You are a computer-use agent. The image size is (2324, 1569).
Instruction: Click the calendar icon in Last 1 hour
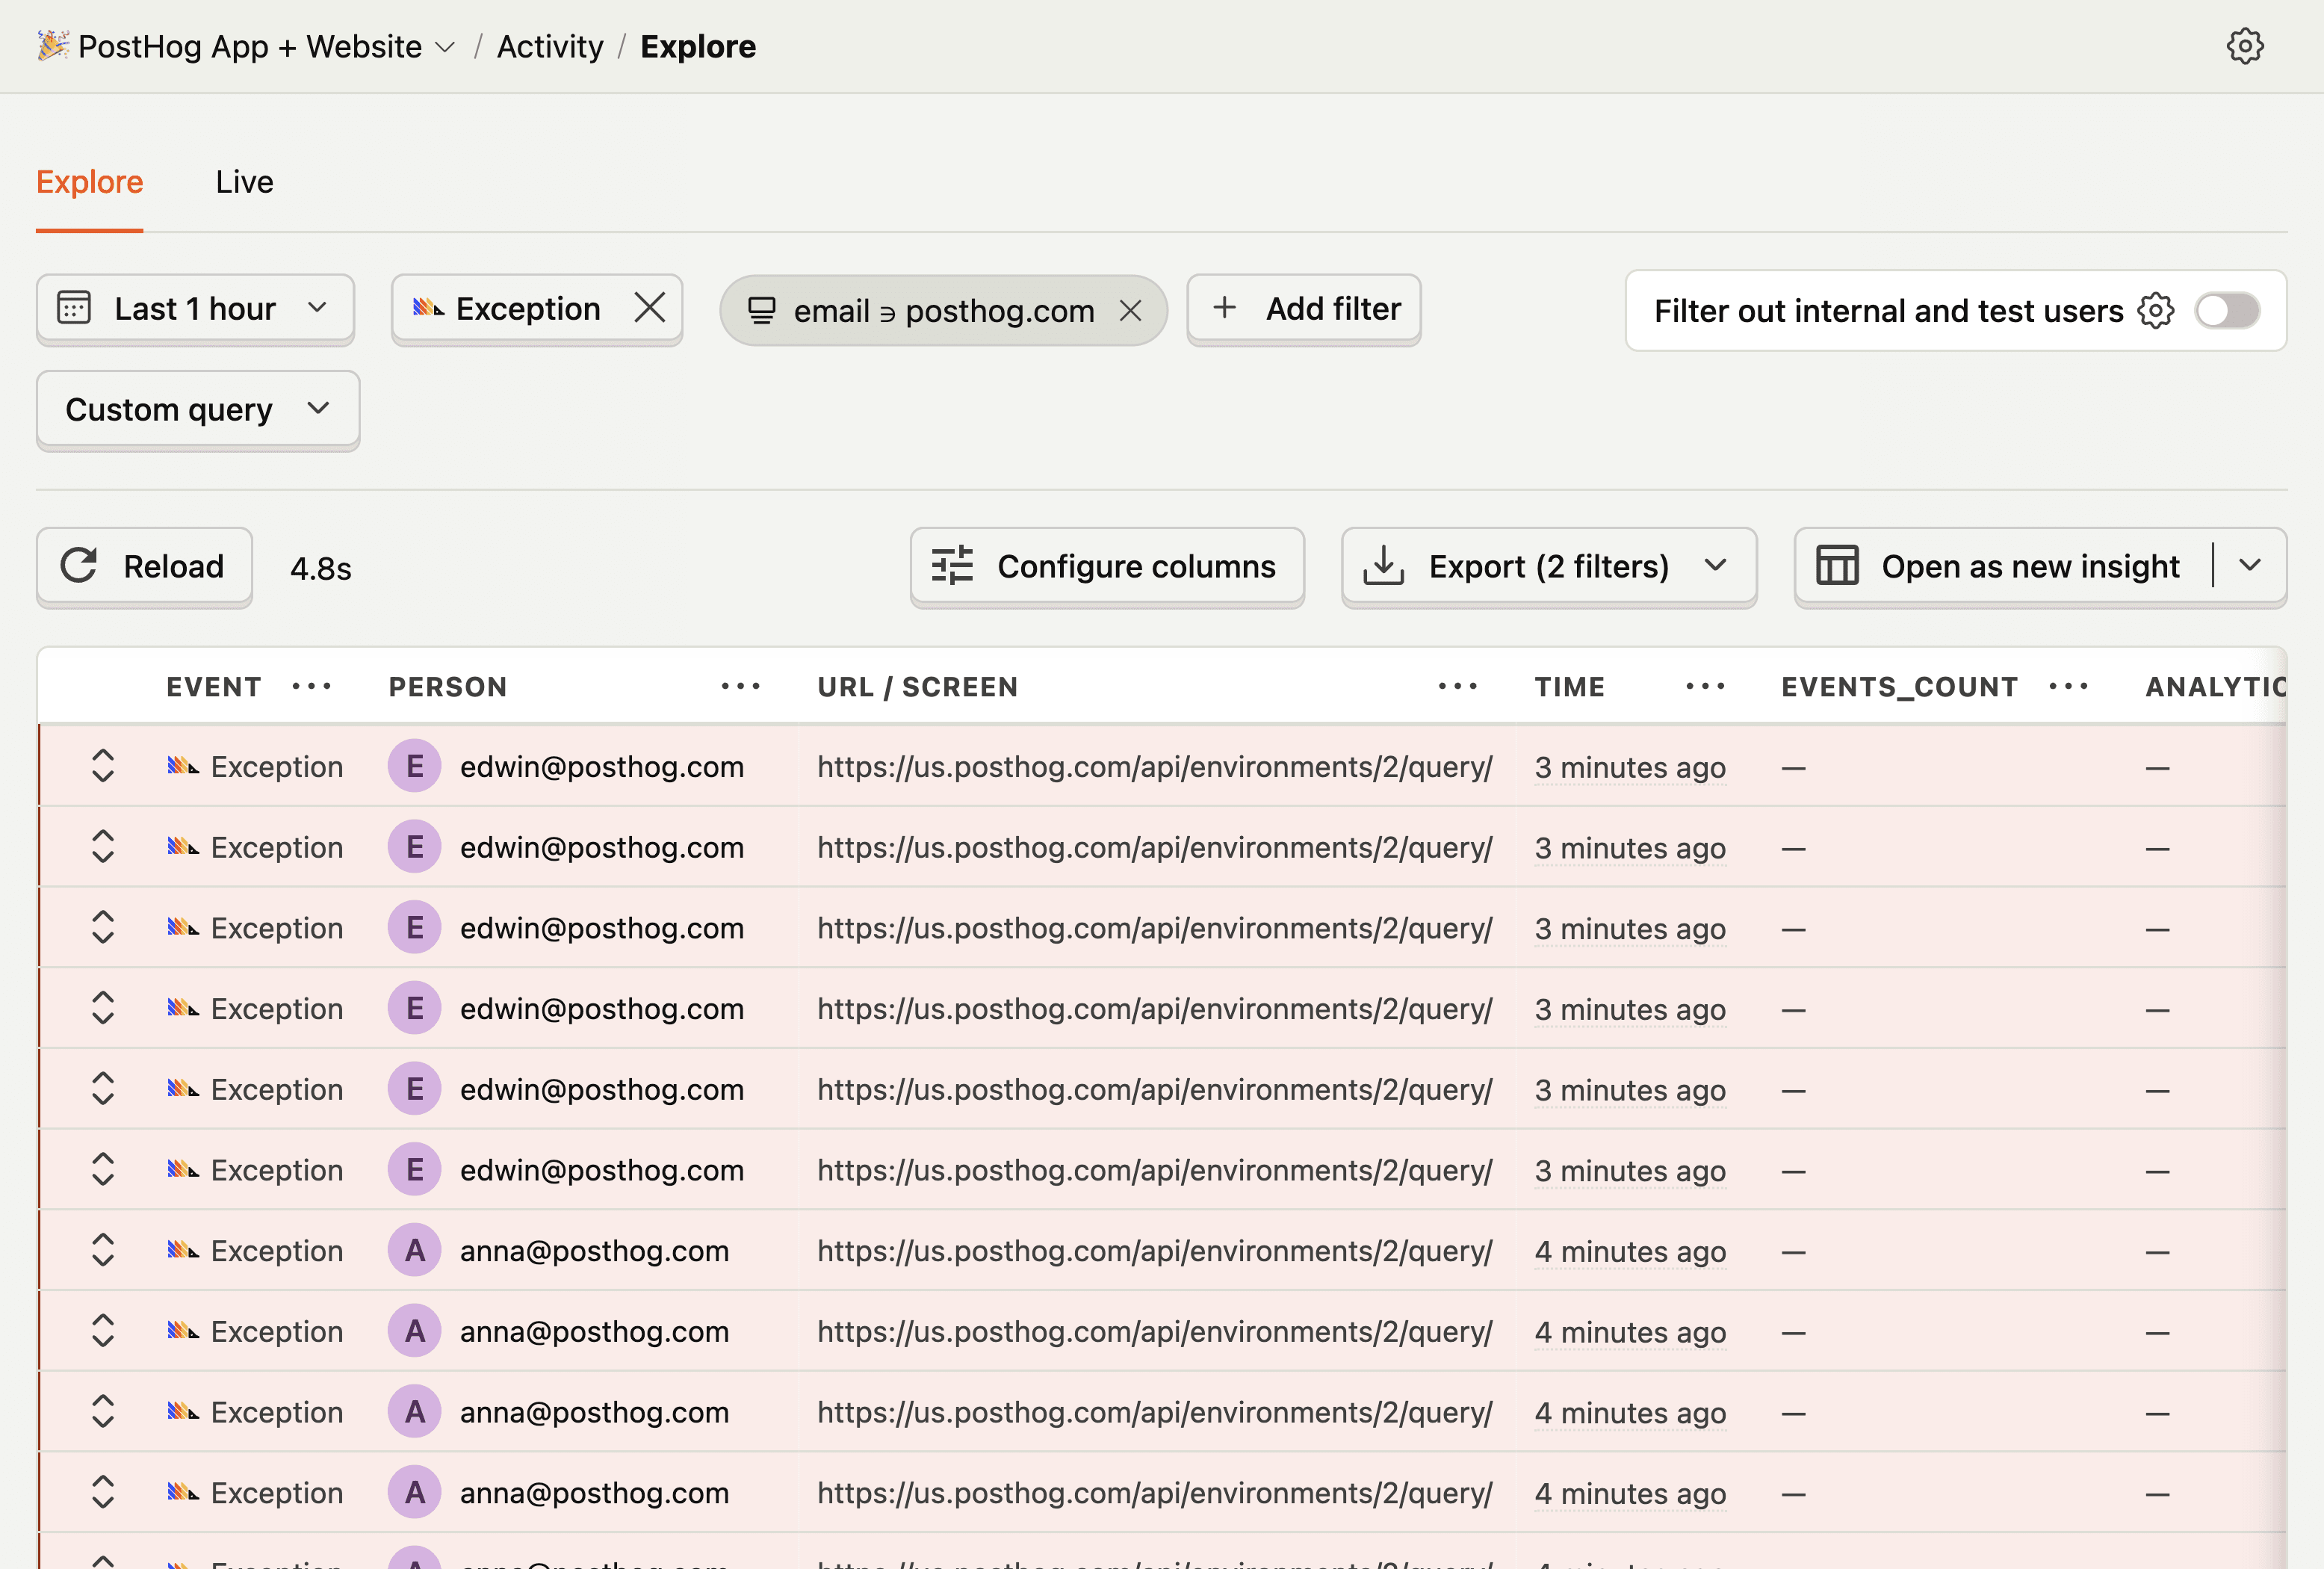(74, 307)
